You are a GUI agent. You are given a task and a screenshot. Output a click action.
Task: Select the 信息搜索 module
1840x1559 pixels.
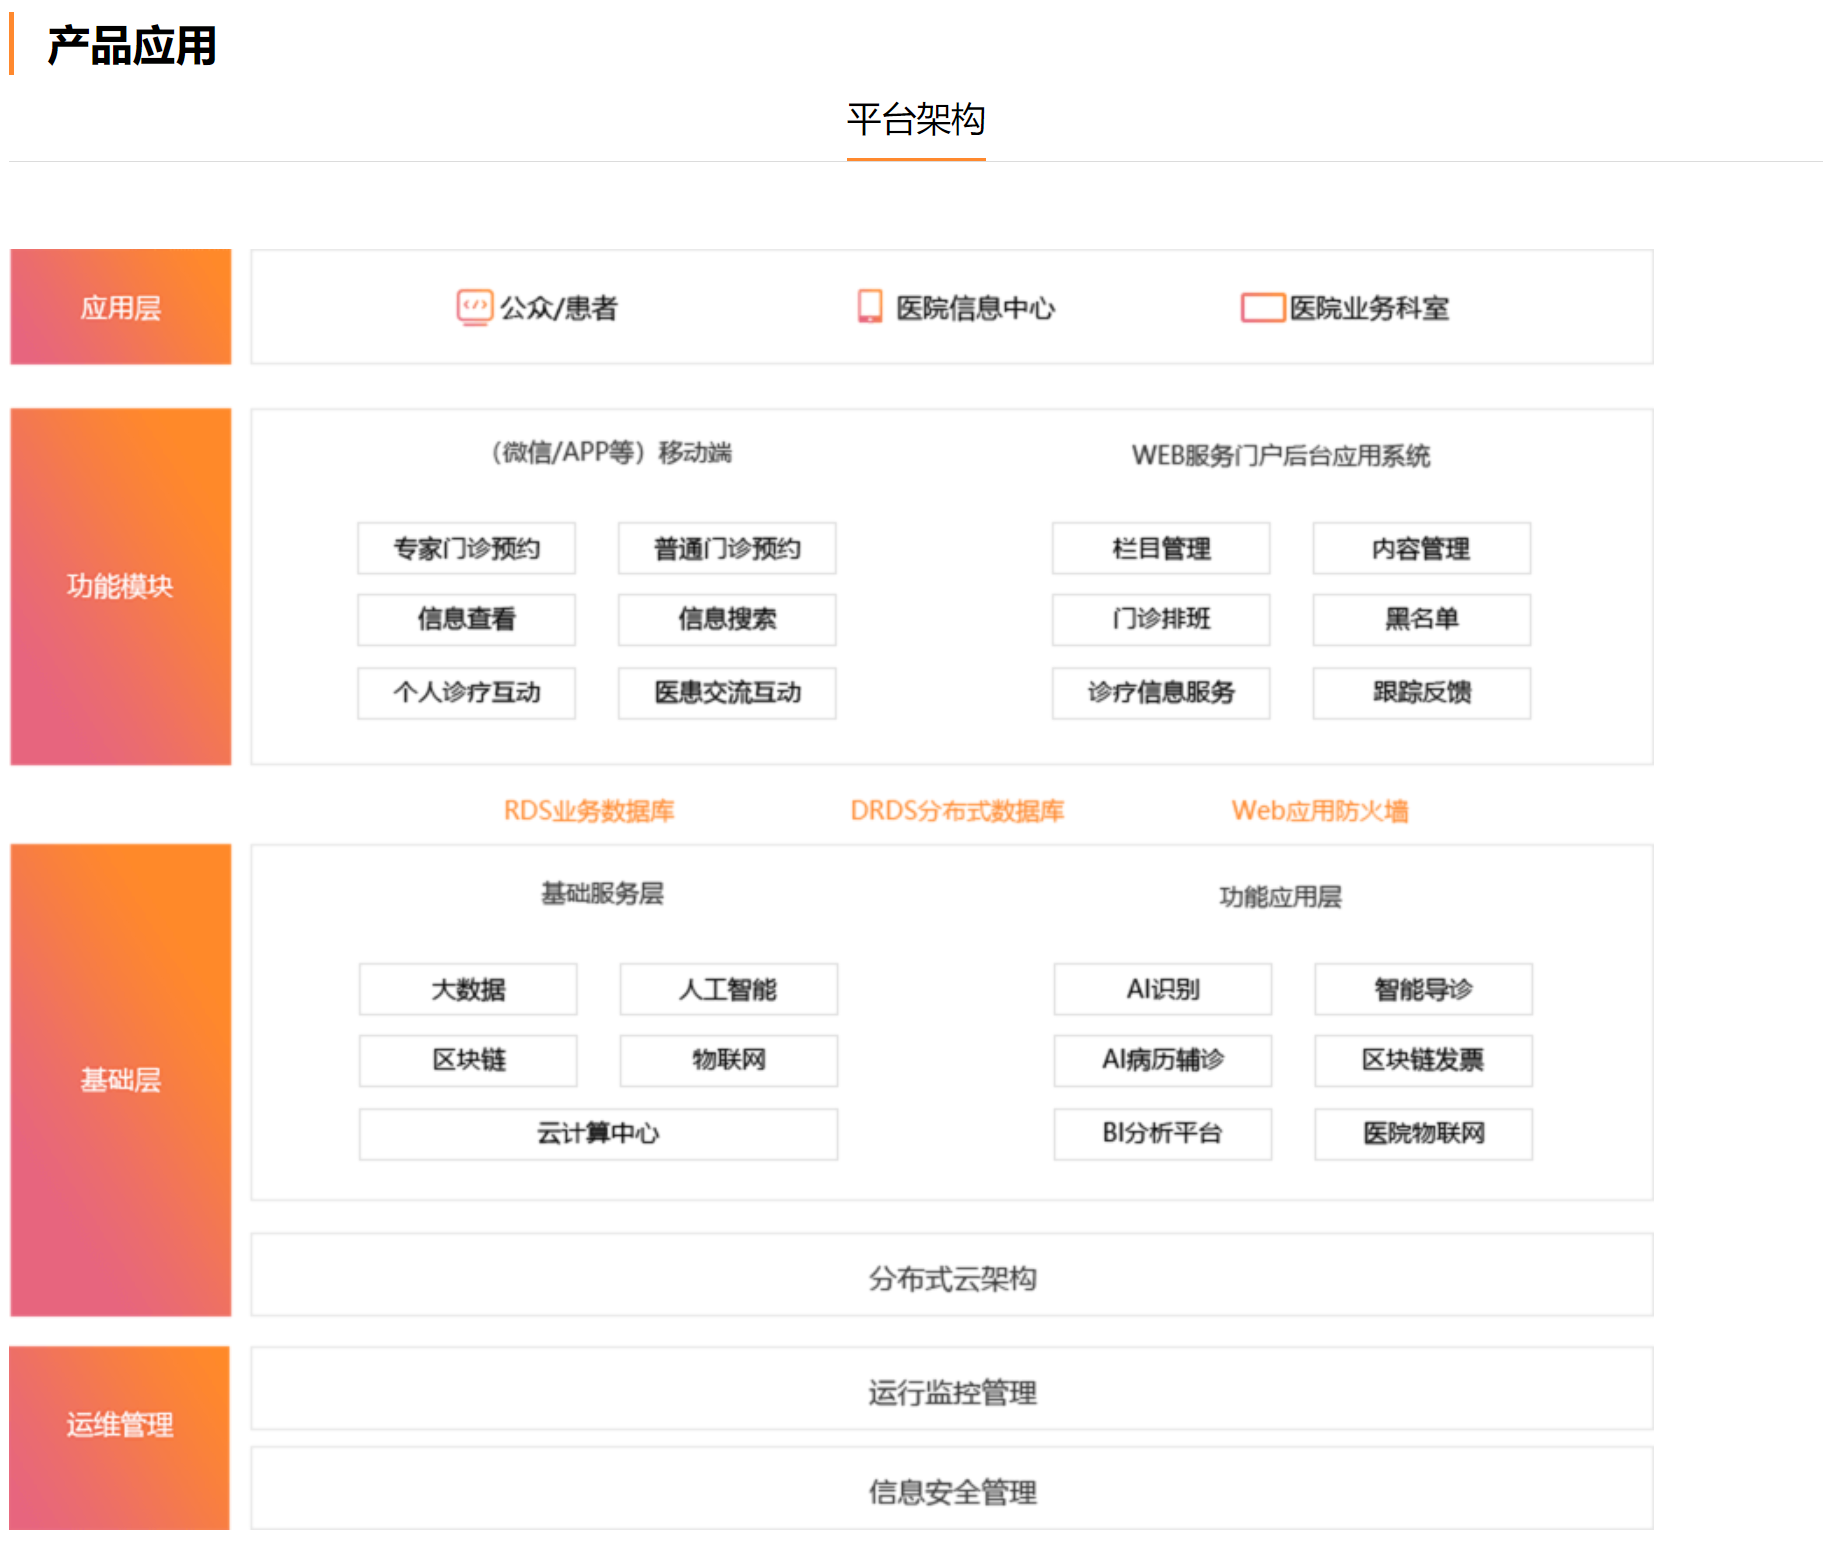point(727,620)
